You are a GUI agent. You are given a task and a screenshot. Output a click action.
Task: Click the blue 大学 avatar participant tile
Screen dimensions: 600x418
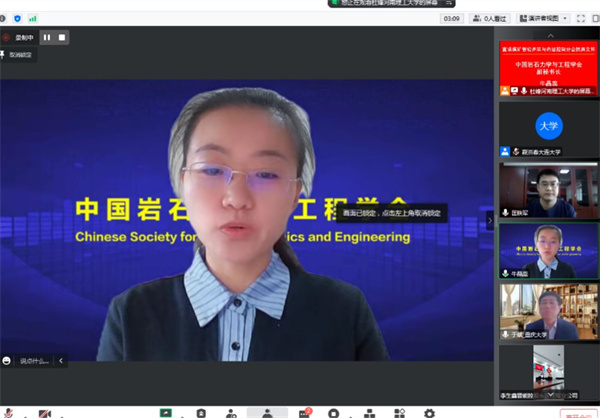[548, 128]
